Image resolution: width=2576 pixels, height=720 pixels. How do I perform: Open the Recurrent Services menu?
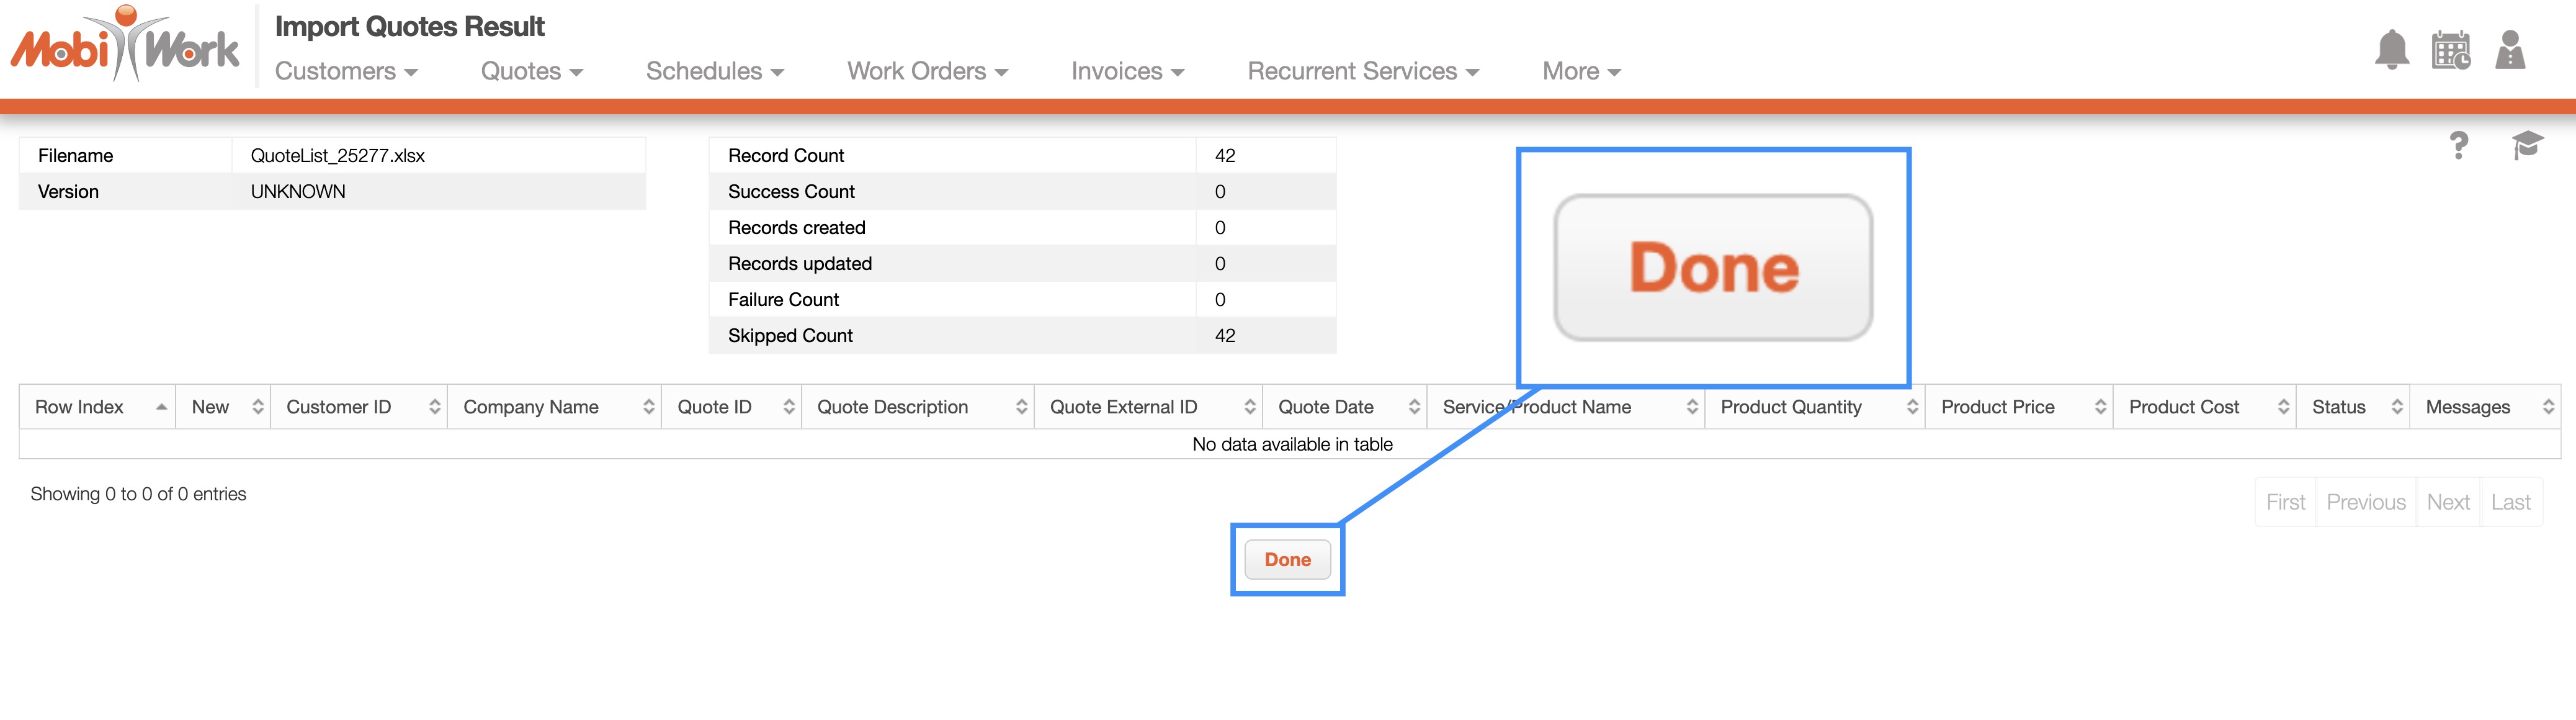click(1362, 71)
